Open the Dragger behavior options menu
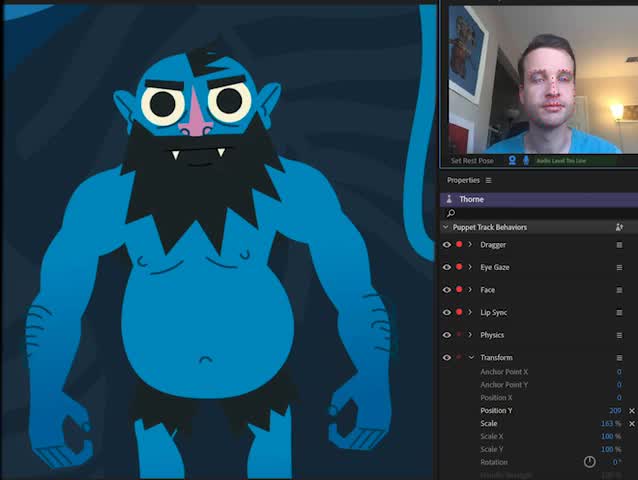Screen dimensions: 638x480 619,245
